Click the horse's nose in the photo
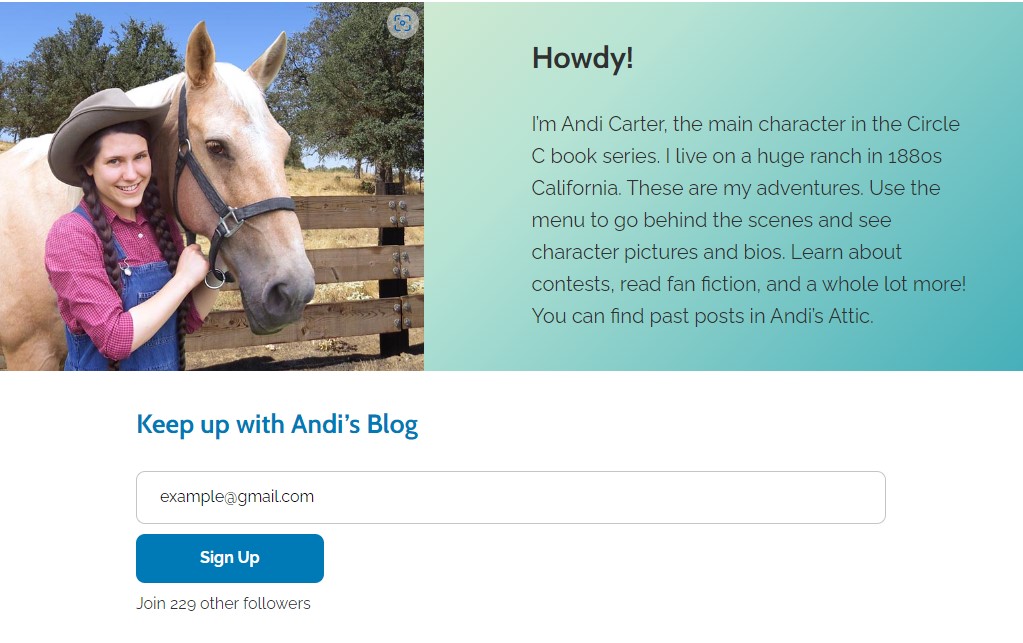Image resolution: width=1023 pixels, height=643 pixels. point(285,300)
